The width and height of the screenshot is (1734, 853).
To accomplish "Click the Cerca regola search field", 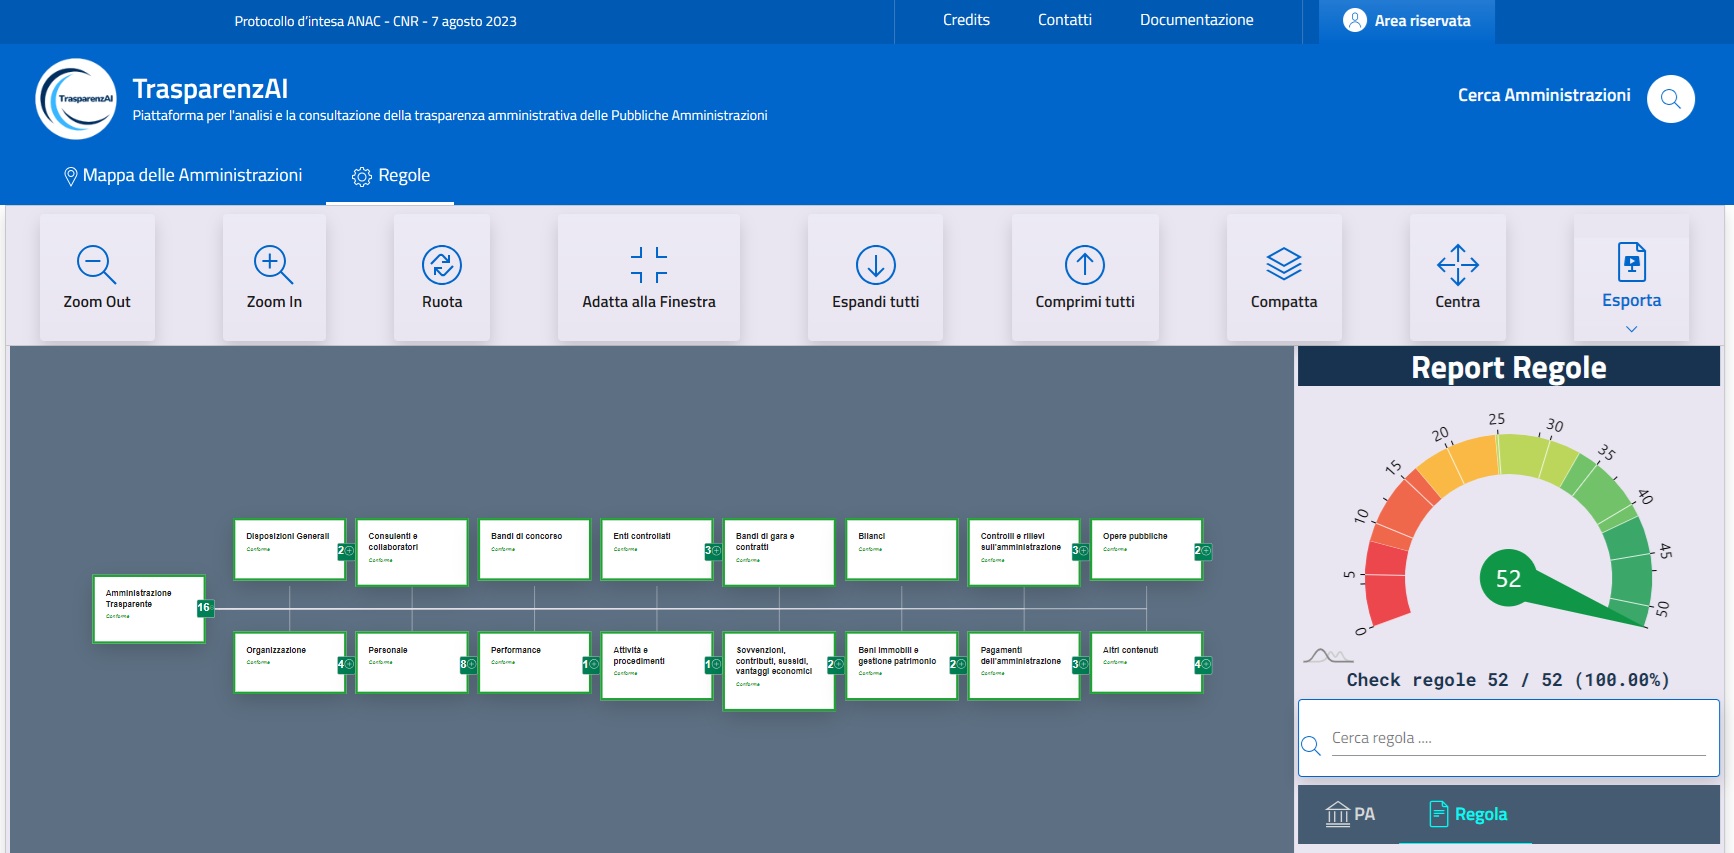I will pyautogui.click(x=1517, y=738).
